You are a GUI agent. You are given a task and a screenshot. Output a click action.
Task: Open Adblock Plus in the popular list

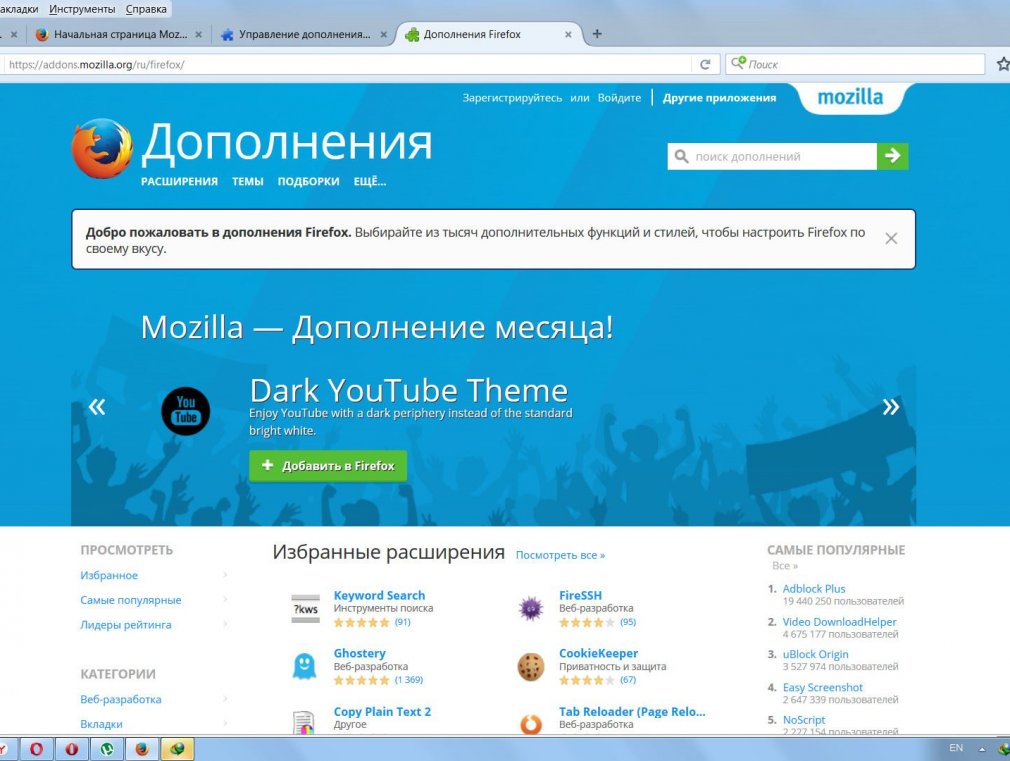coord(814,588)
